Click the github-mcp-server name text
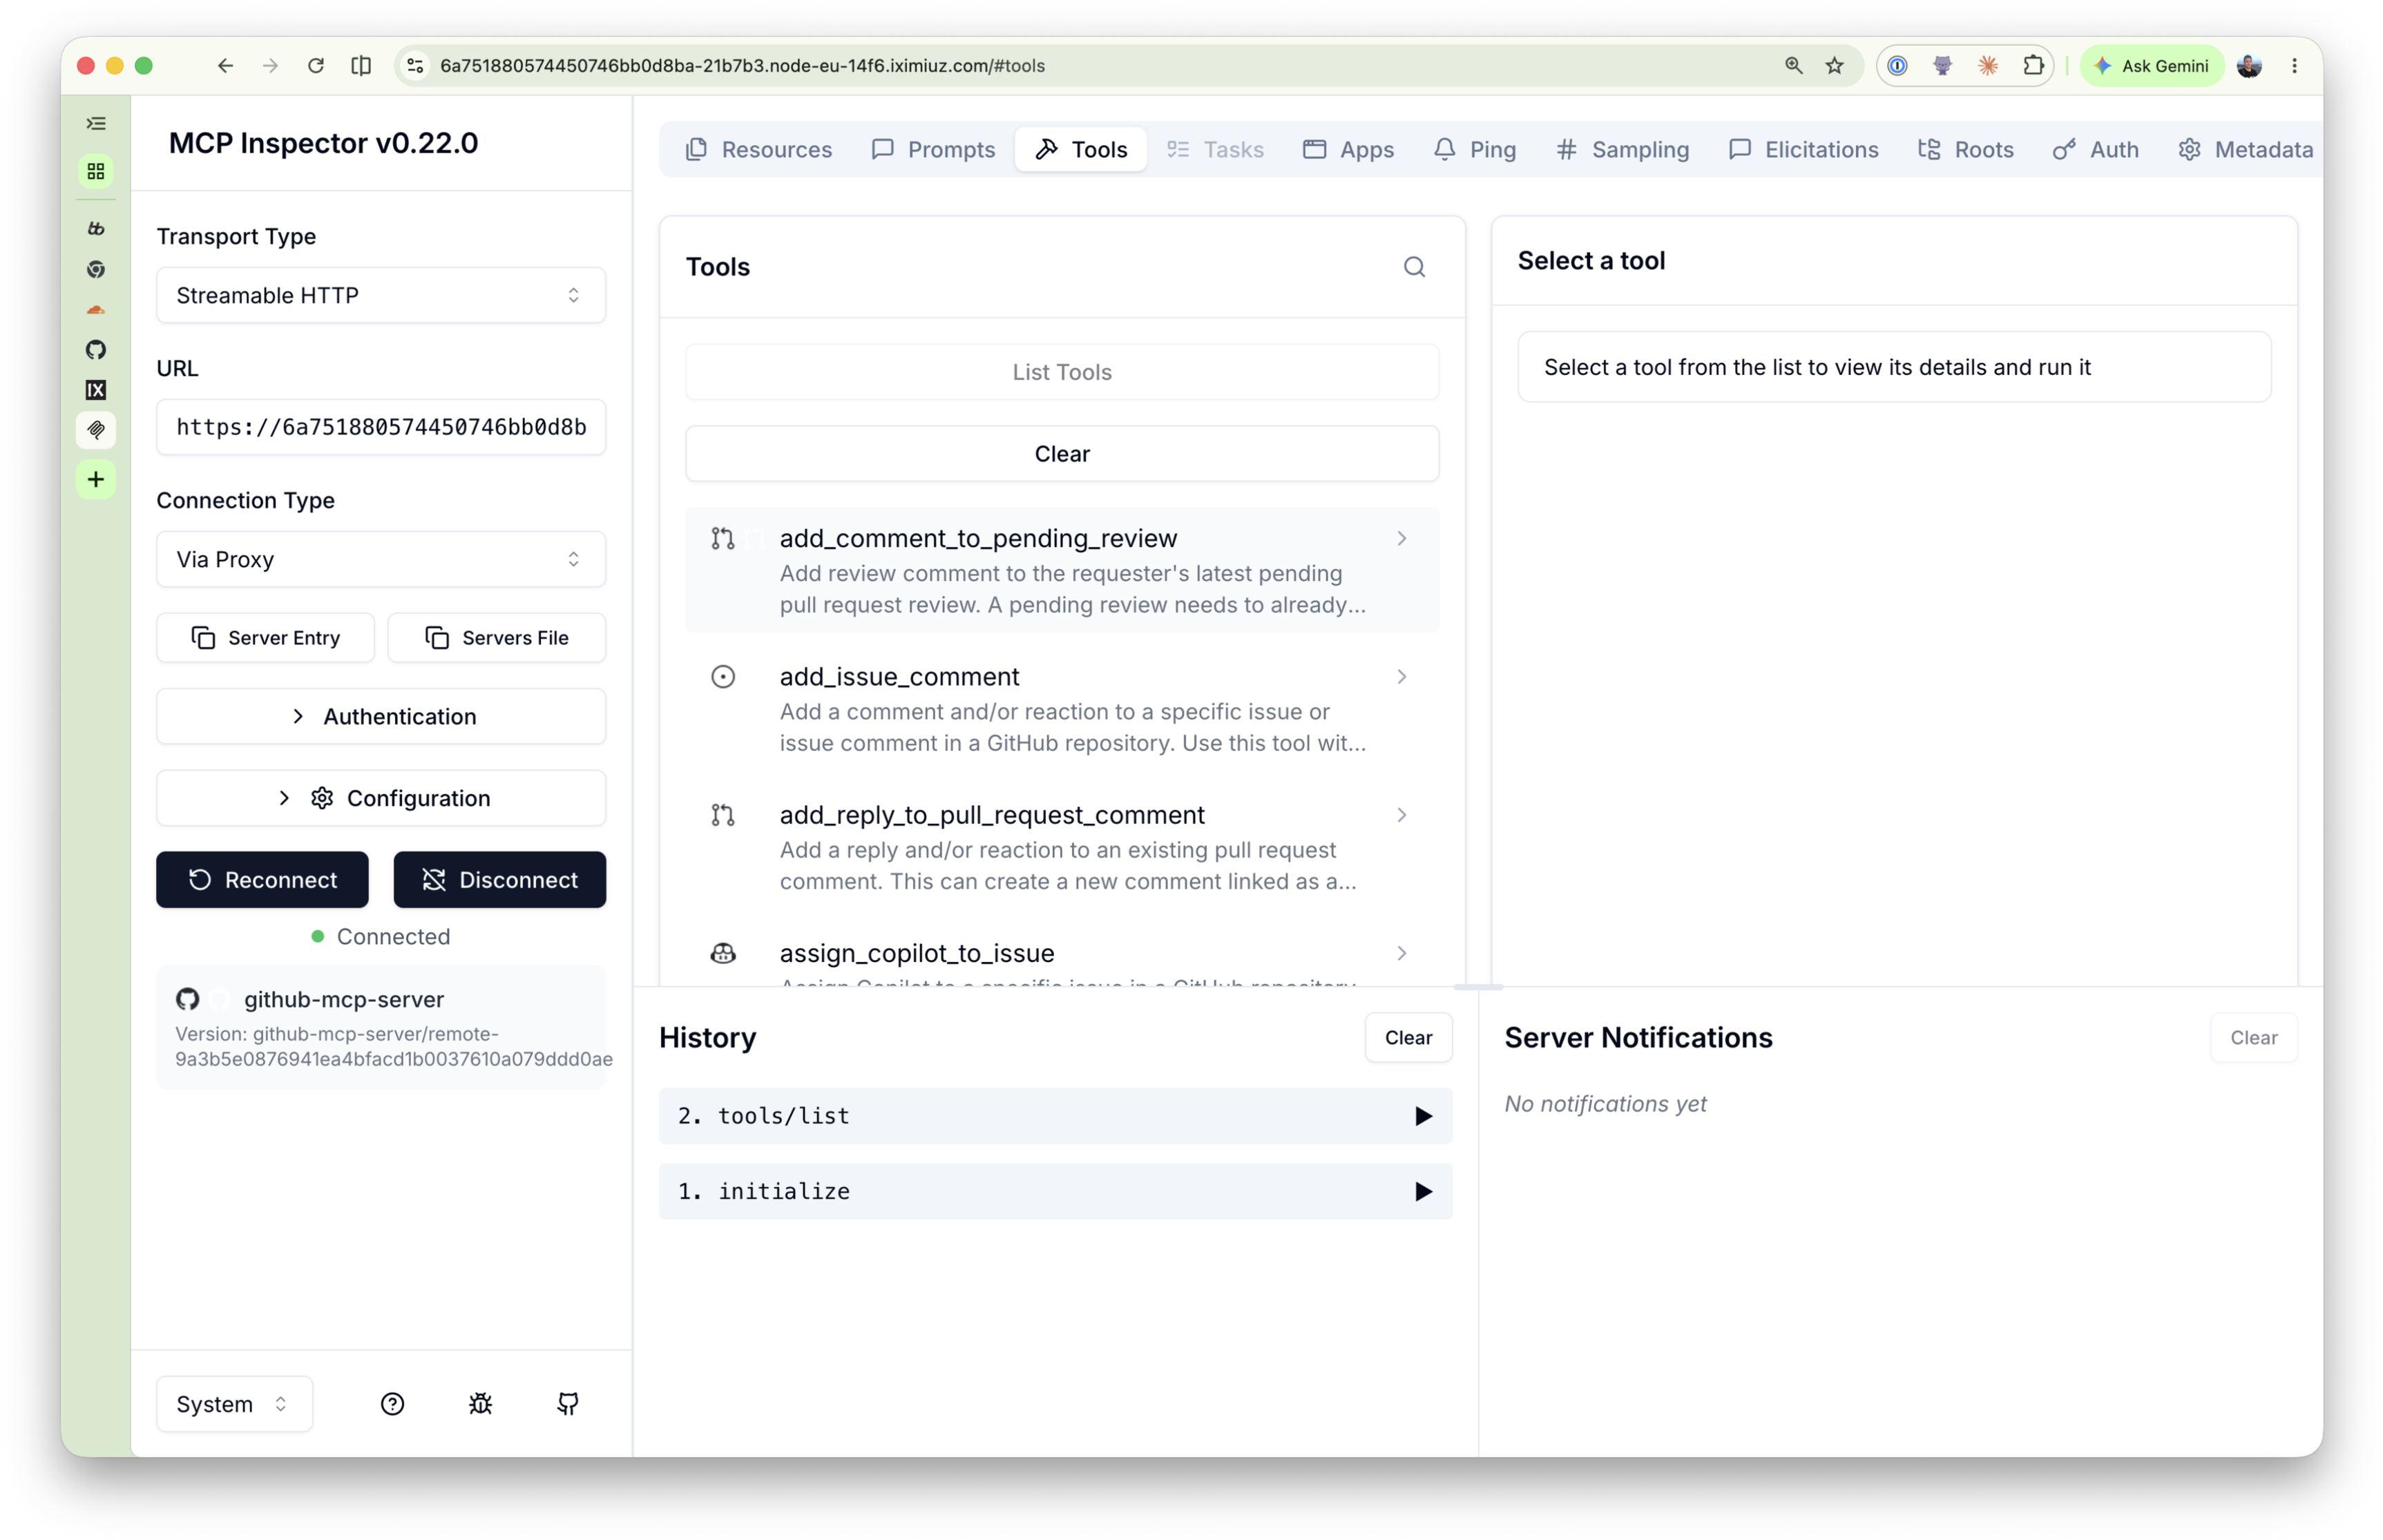The width and height of the screenshot is (2383, 1540). 343,1000
